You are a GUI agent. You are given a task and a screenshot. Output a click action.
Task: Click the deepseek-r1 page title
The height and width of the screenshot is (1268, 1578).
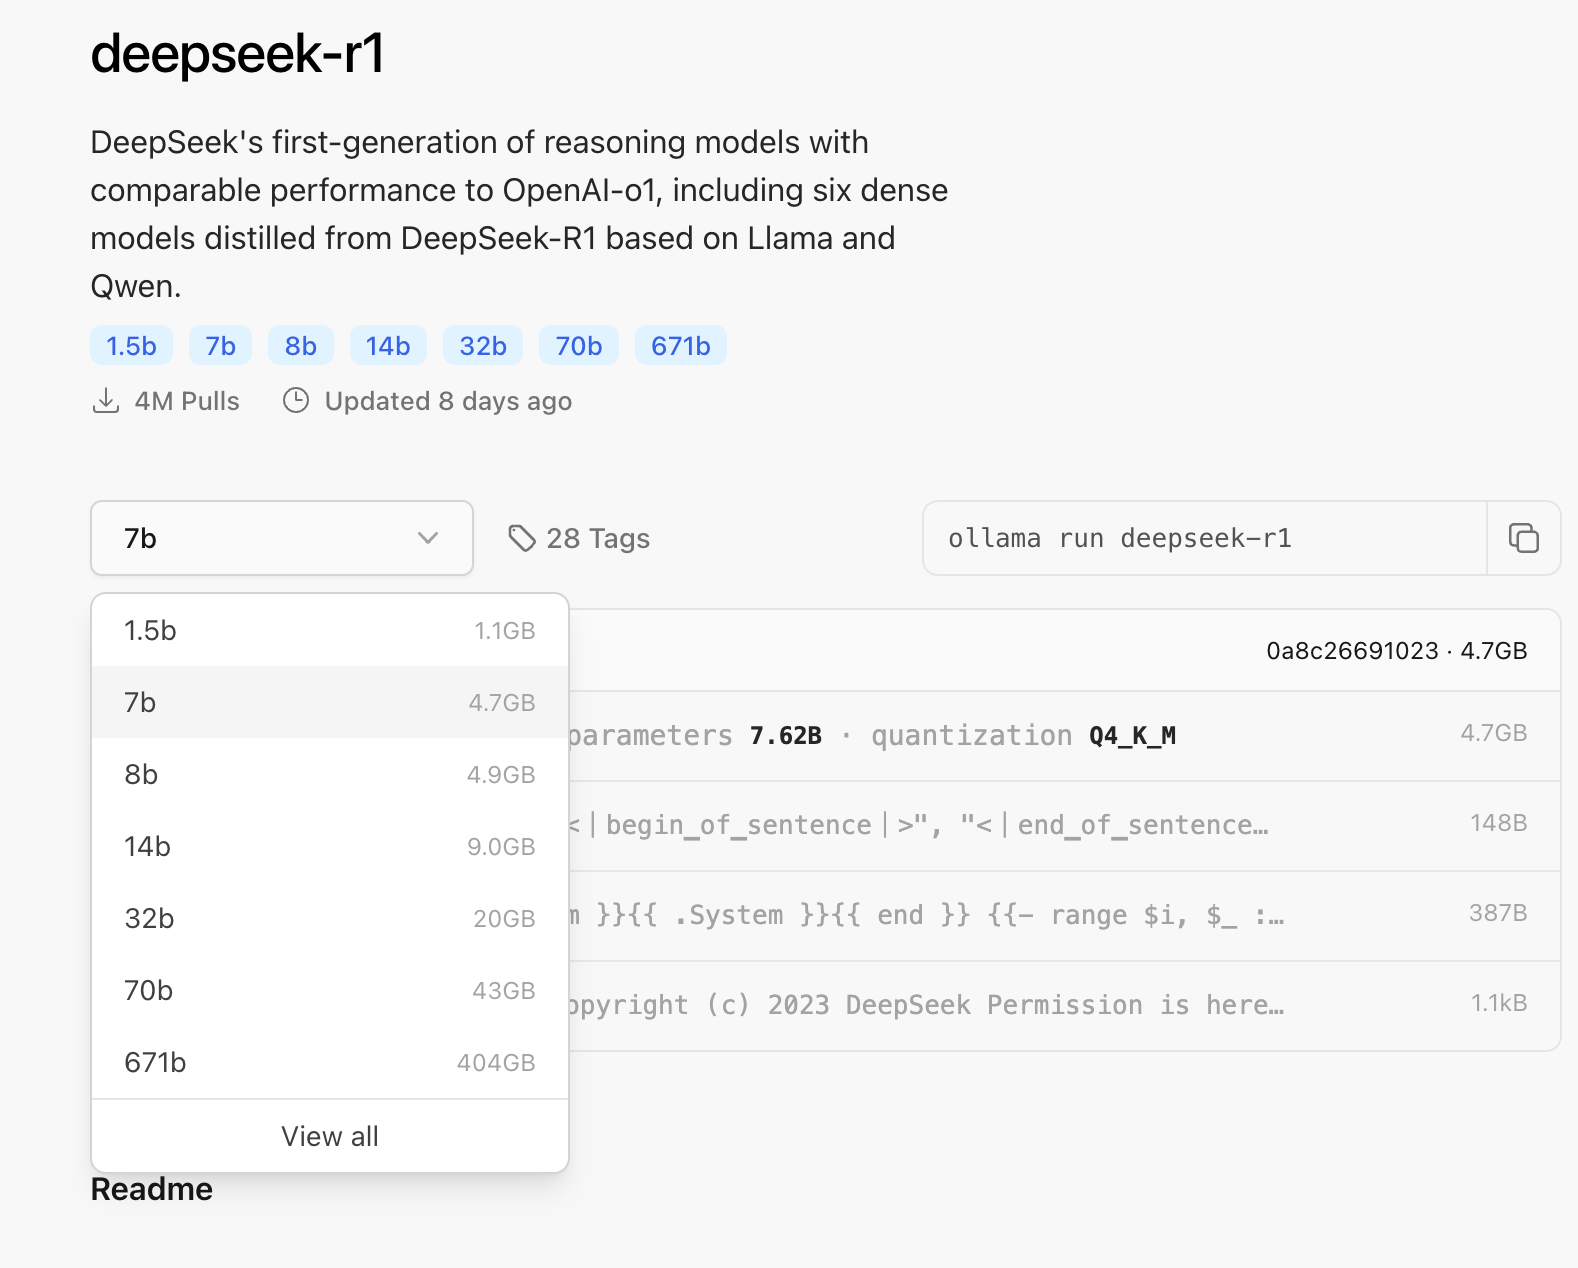click(x=238, y=53)
